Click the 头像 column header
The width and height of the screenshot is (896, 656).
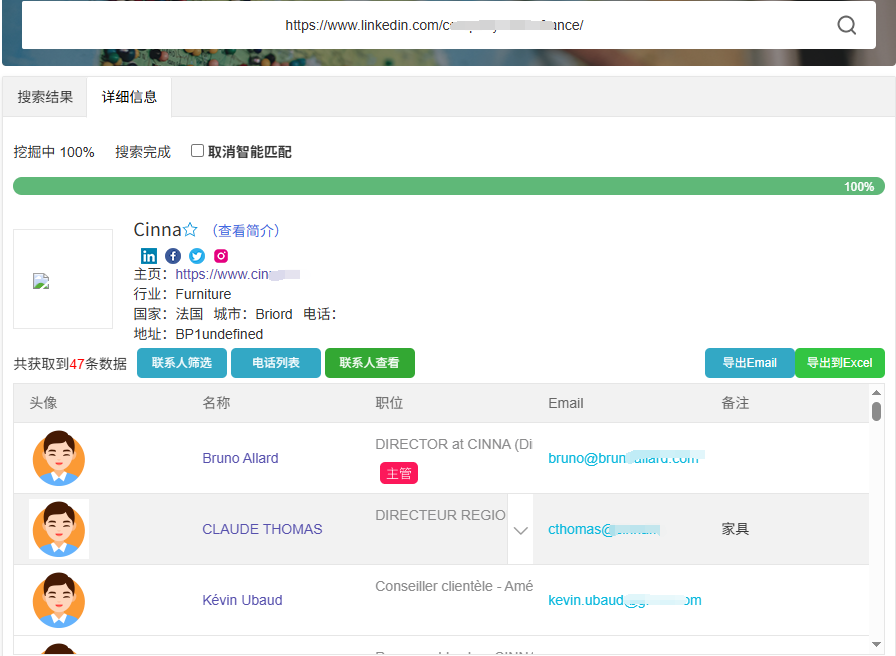point(43,403)
